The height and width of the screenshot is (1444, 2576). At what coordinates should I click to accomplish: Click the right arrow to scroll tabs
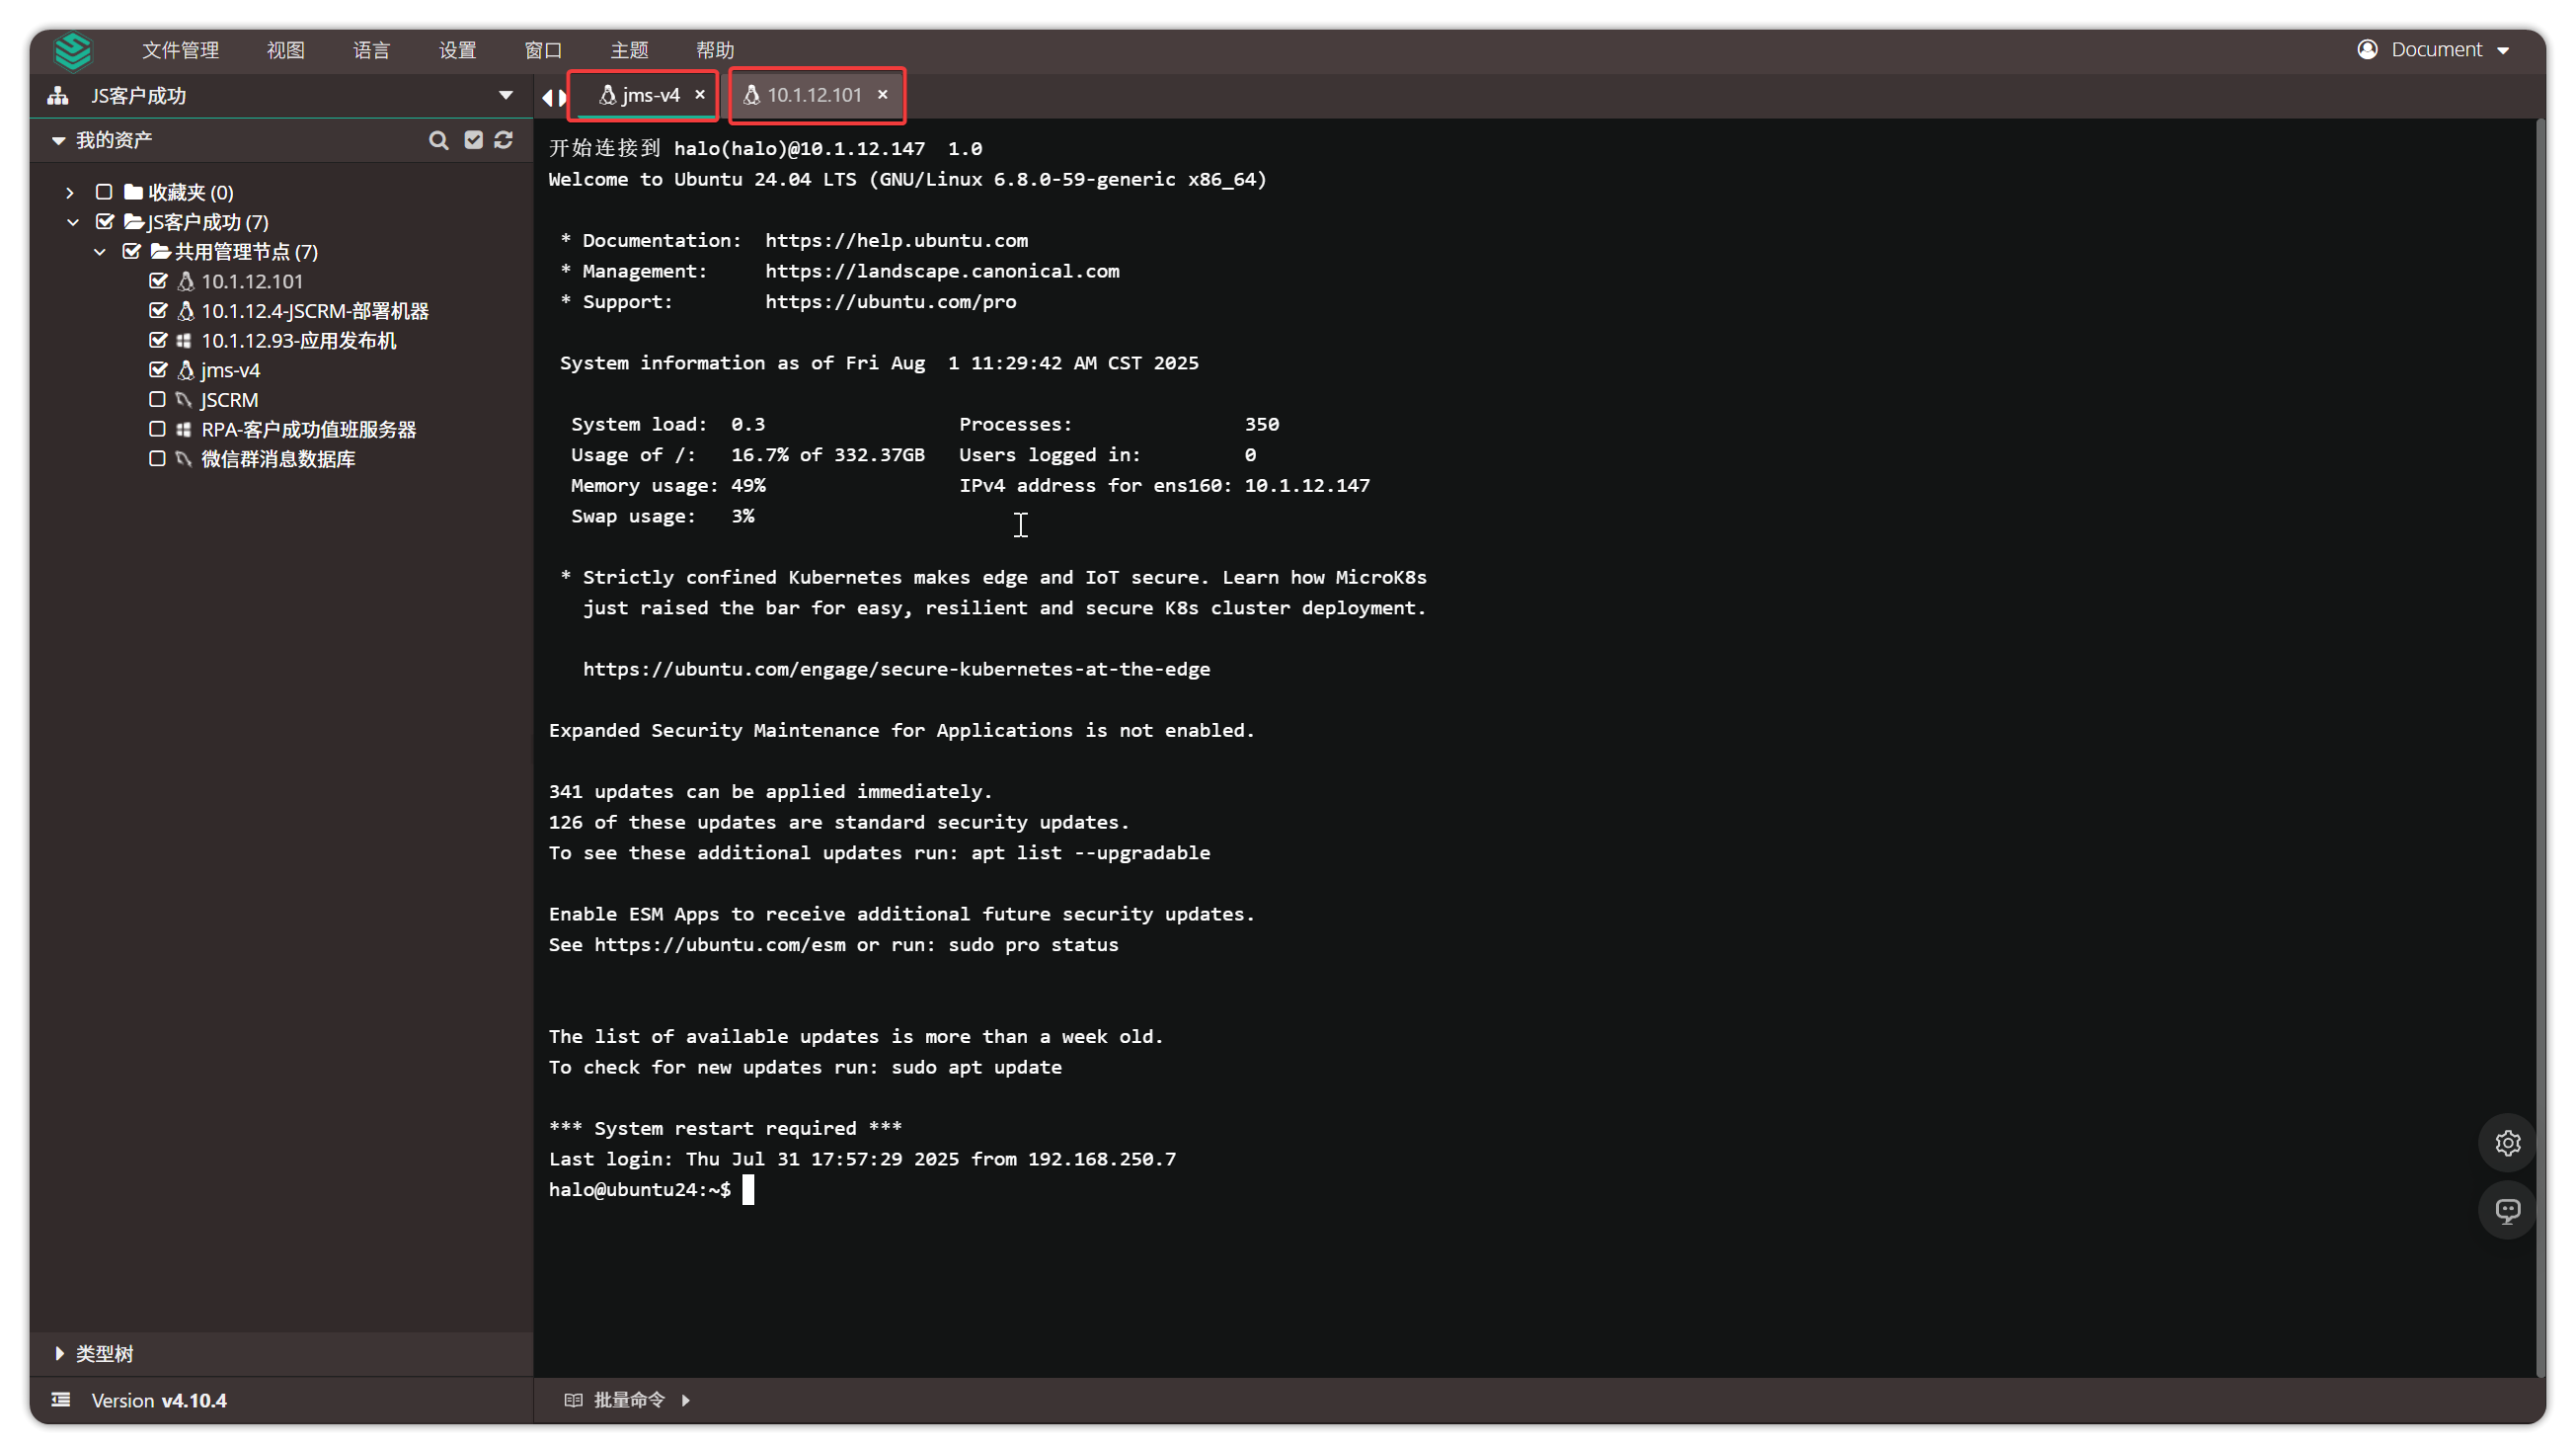[x=563, y=97]
